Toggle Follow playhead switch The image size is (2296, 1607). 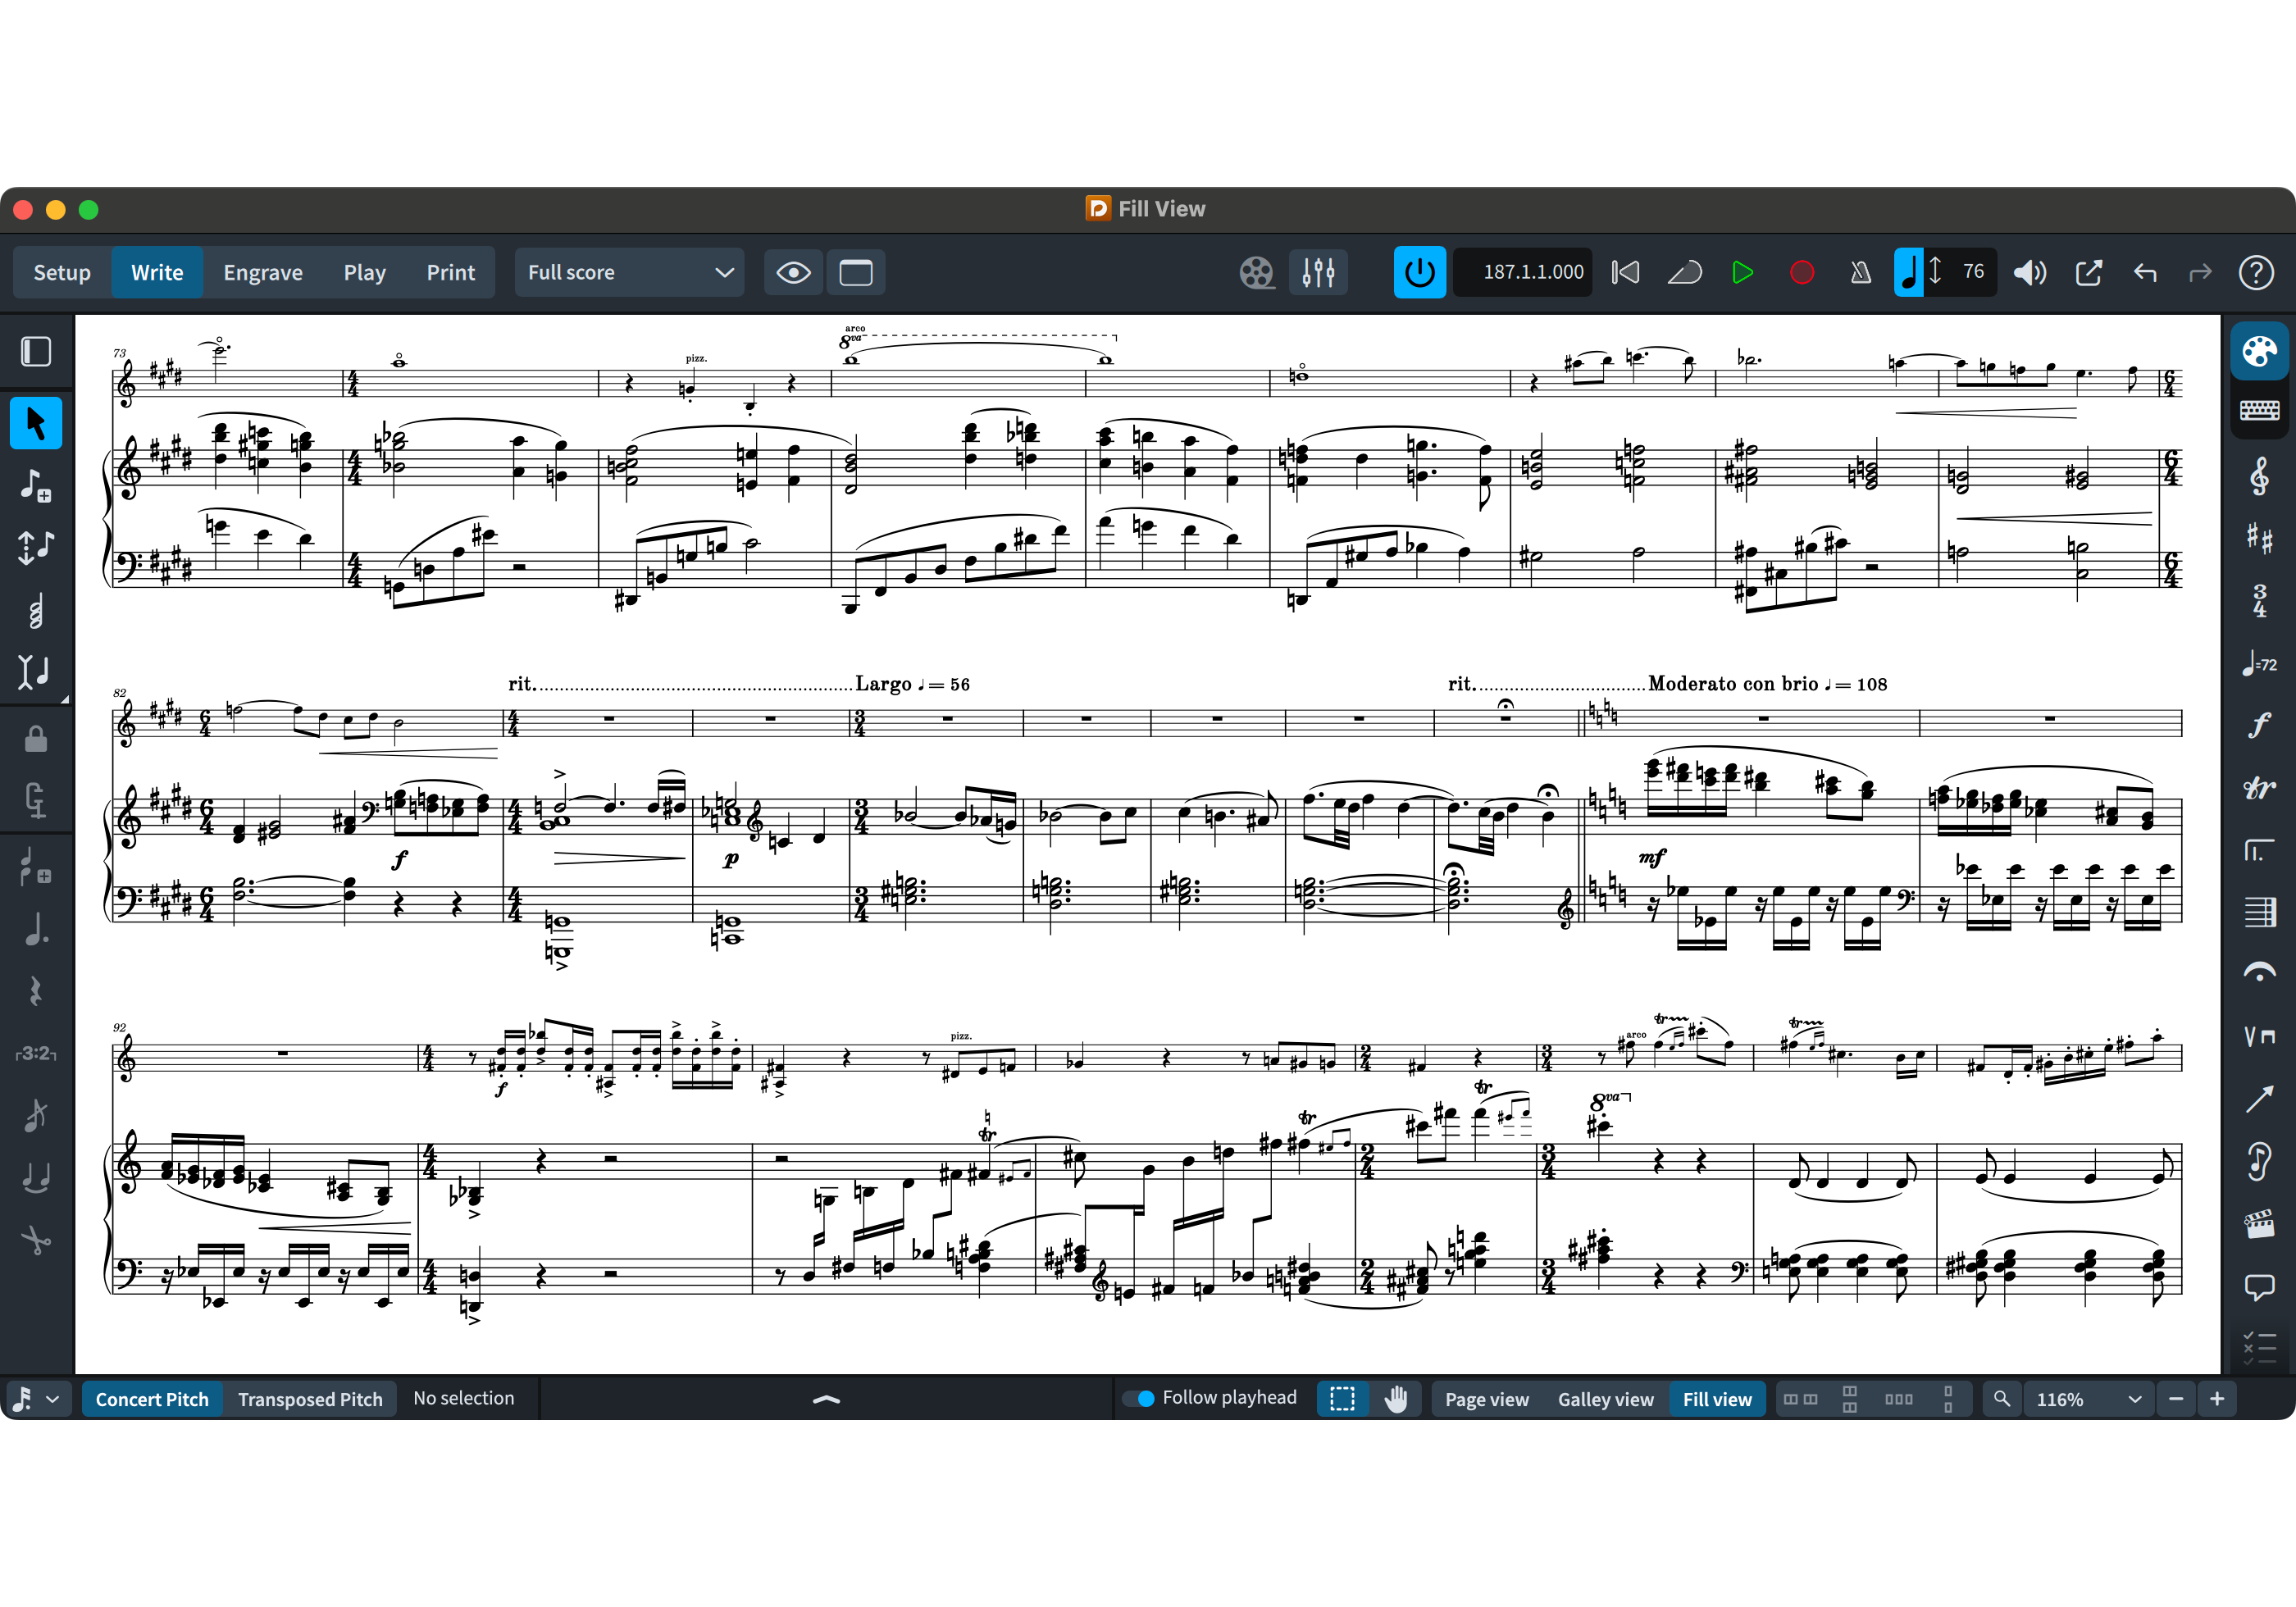click(1140, 1398)
